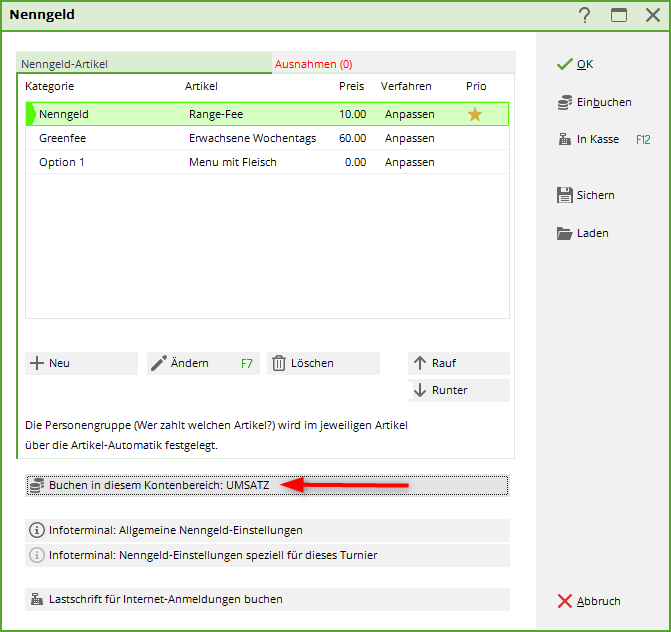
Task: Click the coin stack icon next to Einbuchen
Action: click(564, 103)
